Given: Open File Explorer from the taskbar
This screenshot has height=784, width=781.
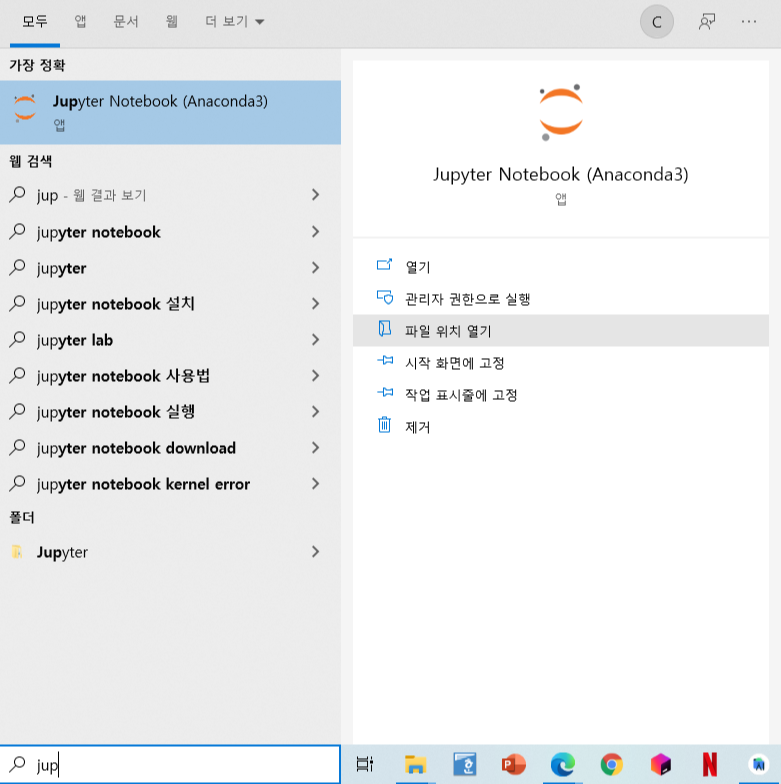Looking at the screenshot, I should pyautogui.click(x=415, y=764).
